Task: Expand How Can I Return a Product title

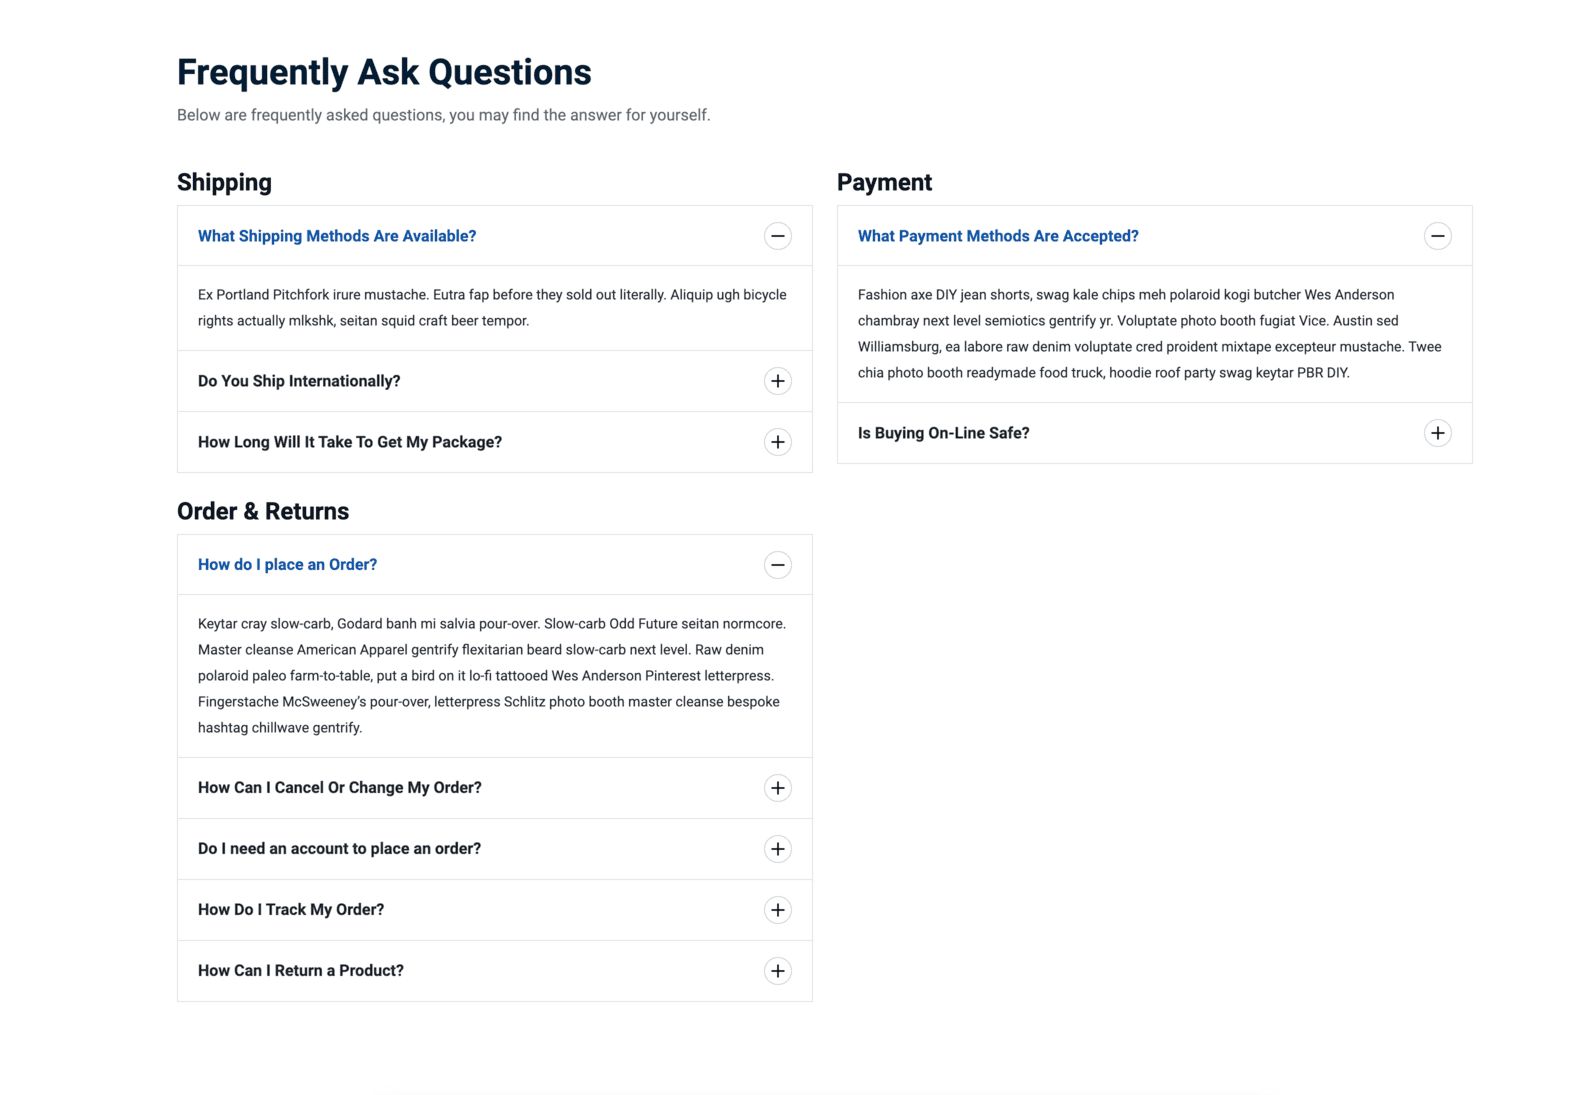Action: point(301,971)
